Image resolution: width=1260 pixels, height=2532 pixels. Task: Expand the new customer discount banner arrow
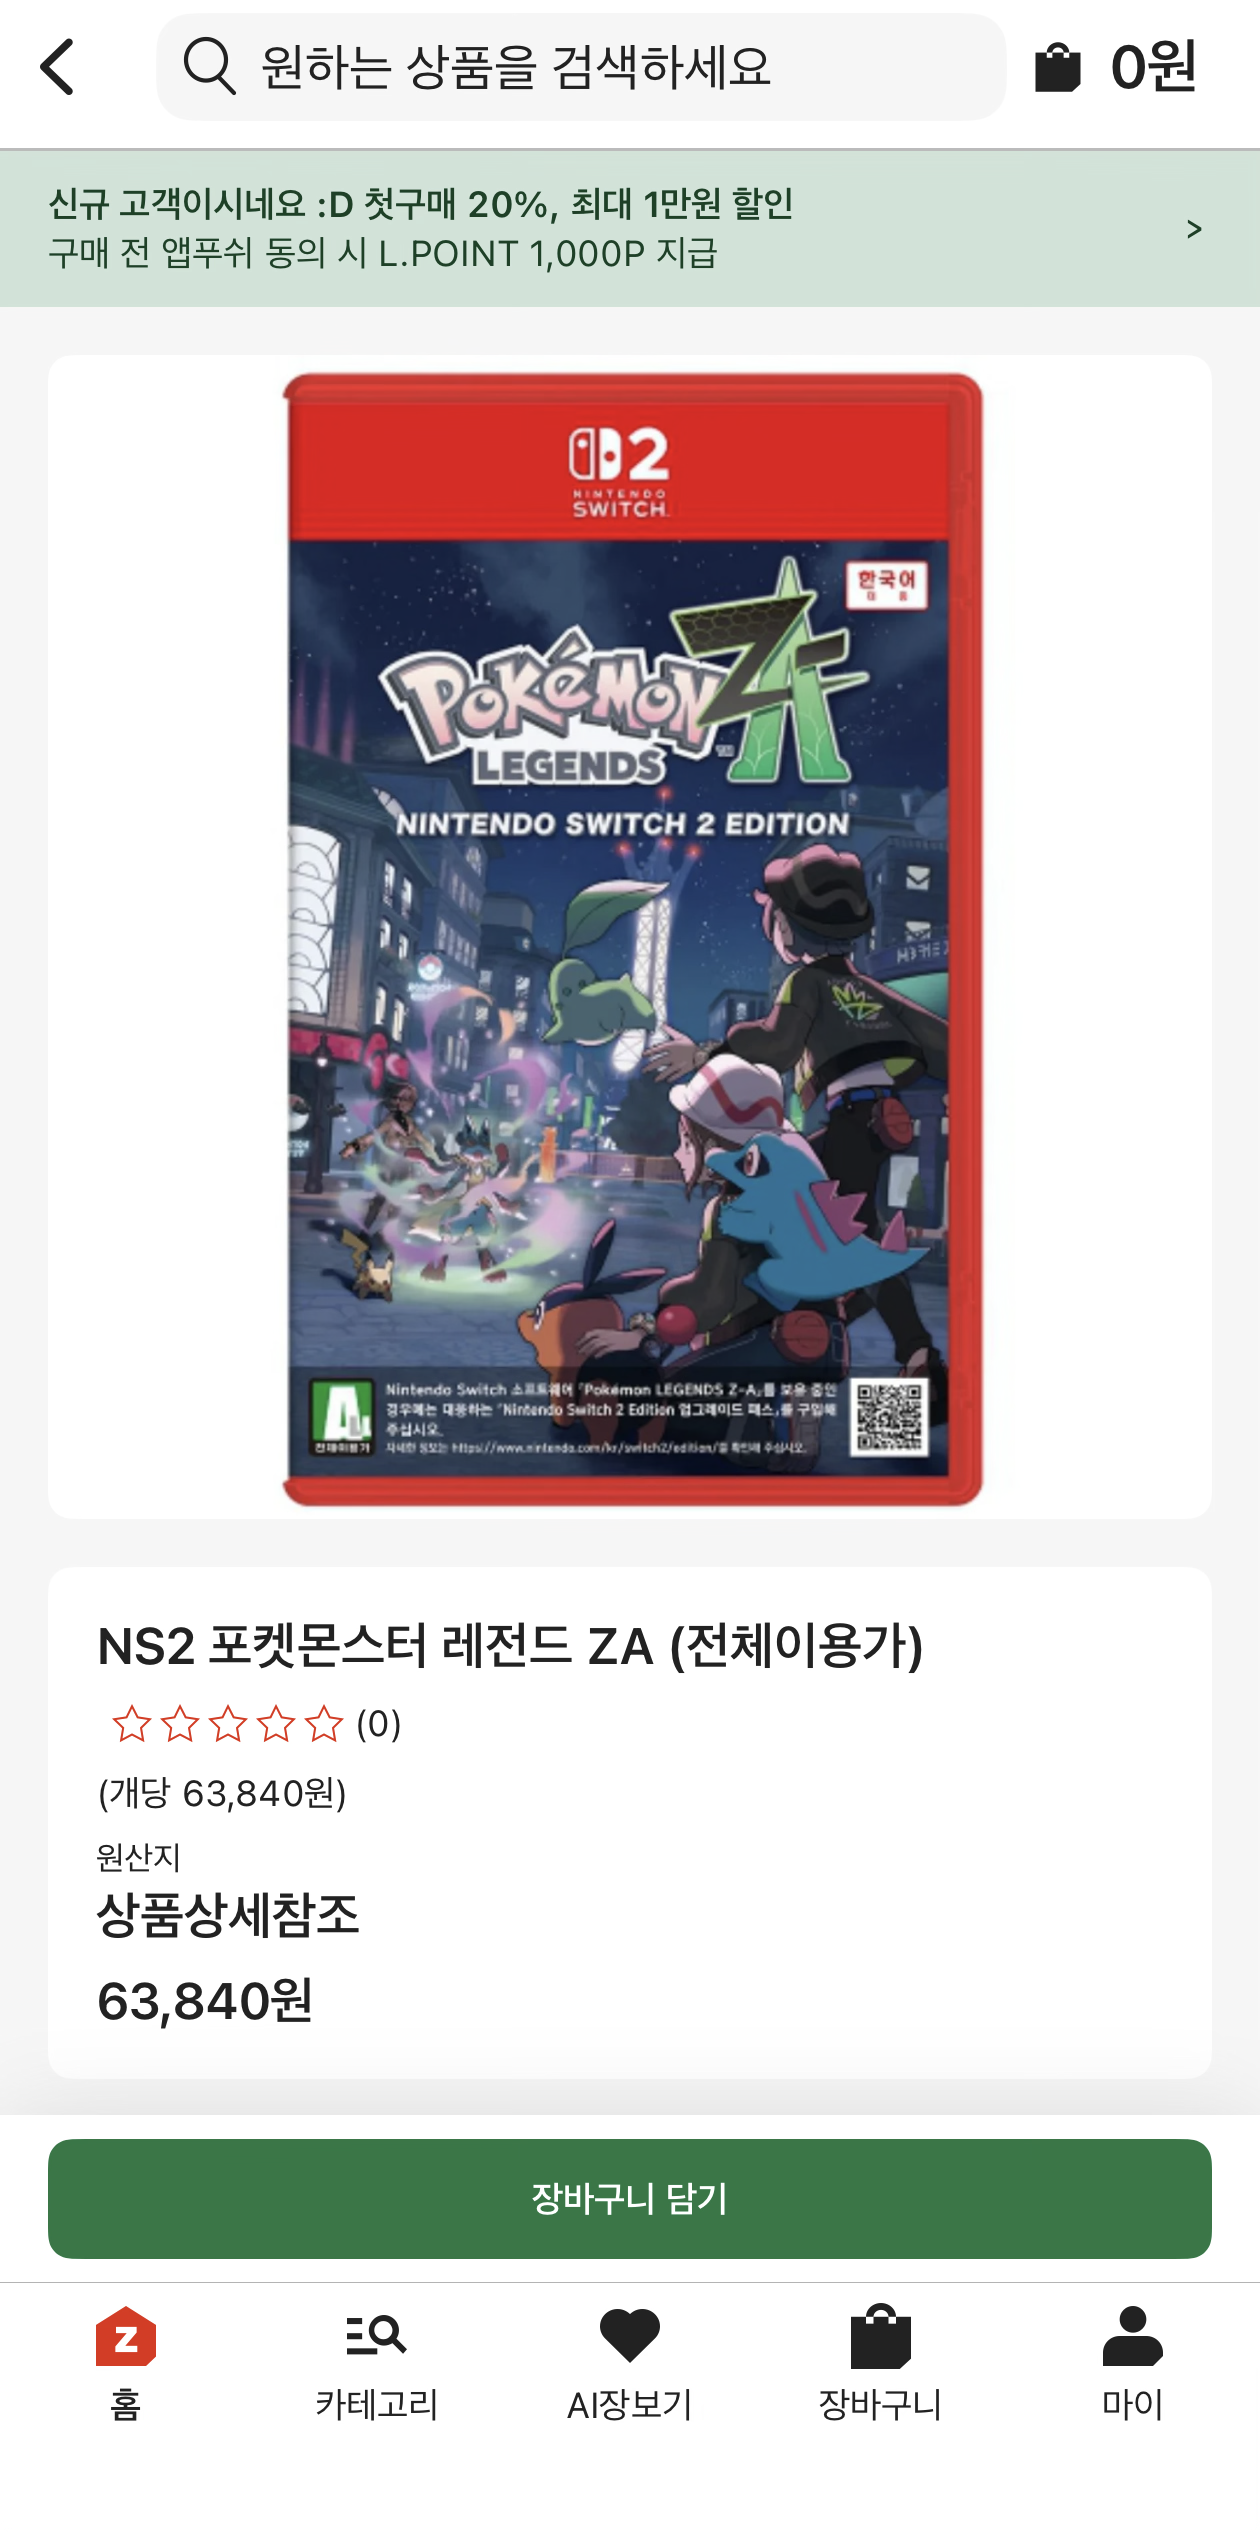(1193, 229)
